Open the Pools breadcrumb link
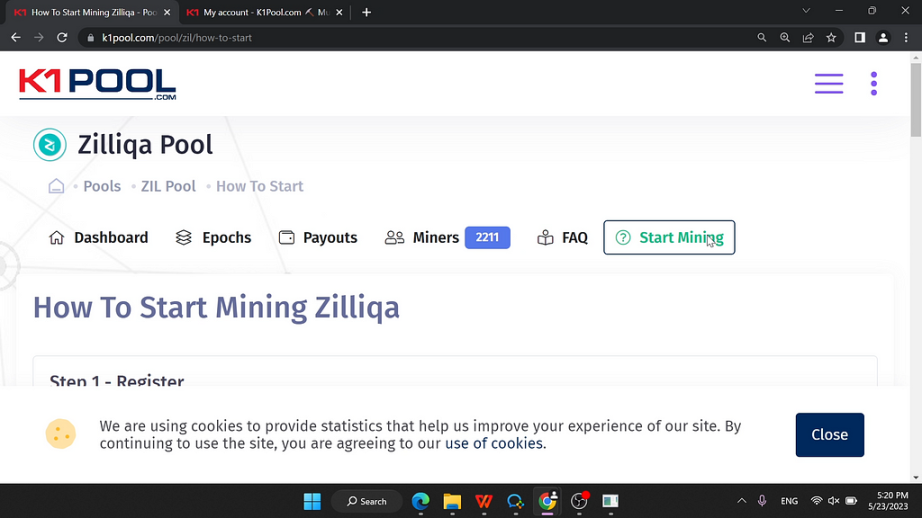The width and height of the screenshot is (922, 518). pos(102,186)
